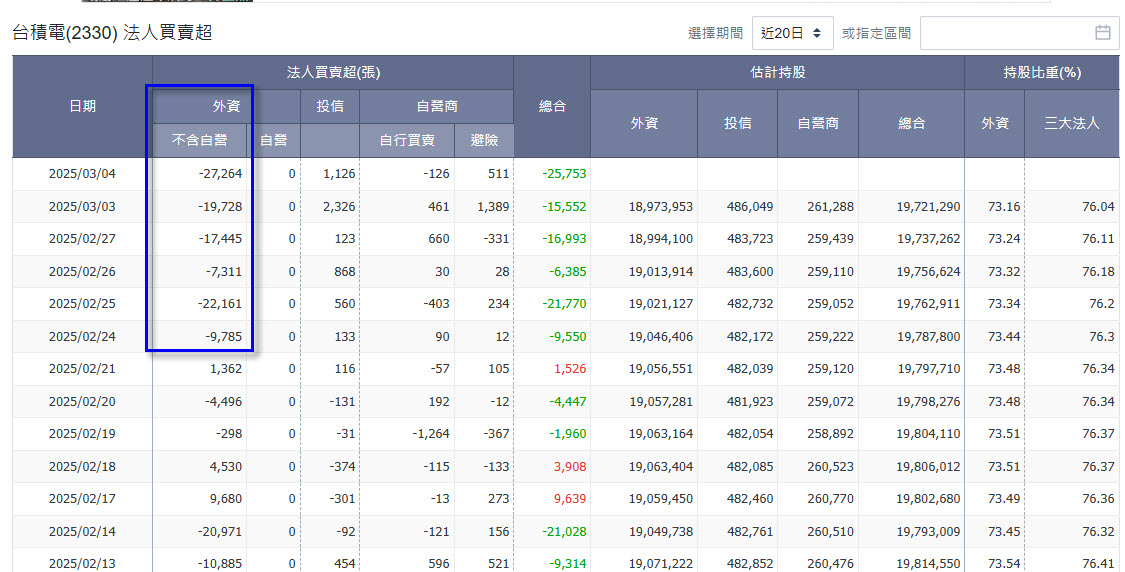Click the 台積電(2330) 法人買賣超 title
The width and height of the screenshot is (1125, 572).
coord(112,33)
